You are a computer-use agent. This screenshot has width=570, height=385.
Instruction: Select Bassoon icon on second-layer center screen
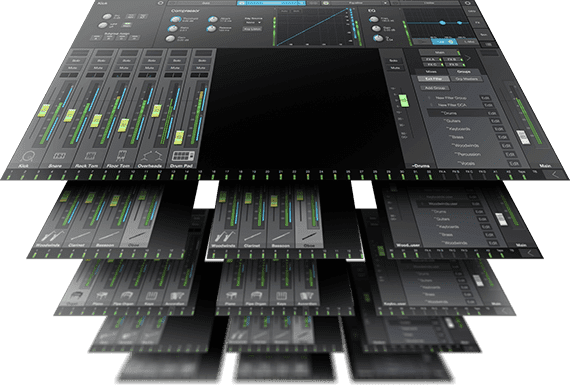(281, 237)
